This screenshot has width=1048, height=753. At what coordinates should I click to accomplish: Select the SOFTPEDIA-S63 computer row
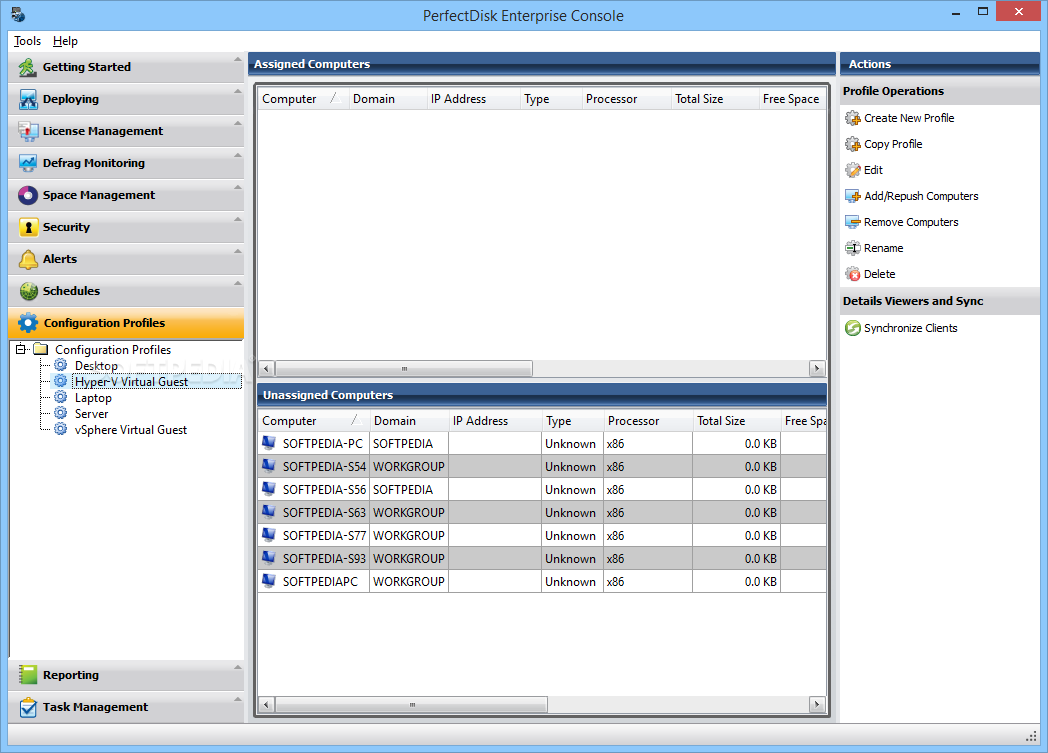pyautogui.click(x=542, y=512)
